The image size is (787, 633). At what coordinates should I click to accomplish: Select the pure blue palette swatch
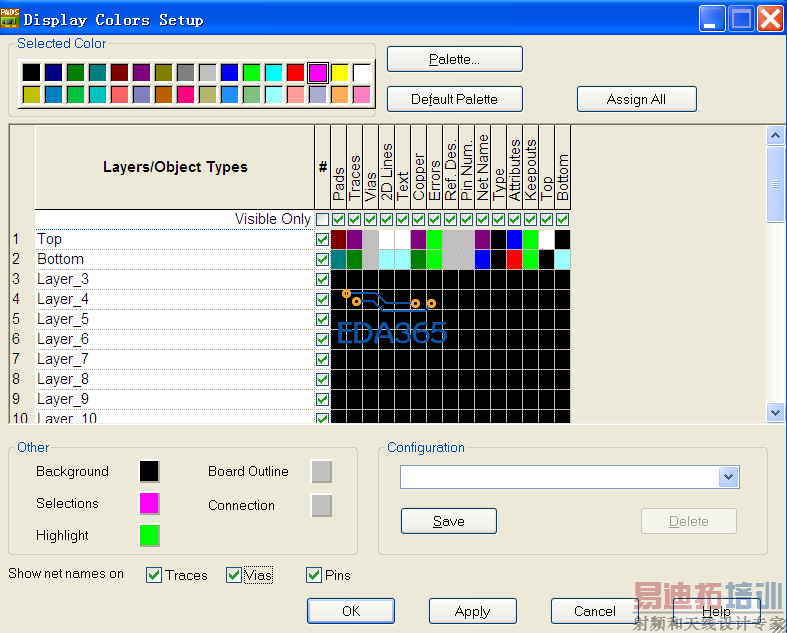[x=229, y=73]
